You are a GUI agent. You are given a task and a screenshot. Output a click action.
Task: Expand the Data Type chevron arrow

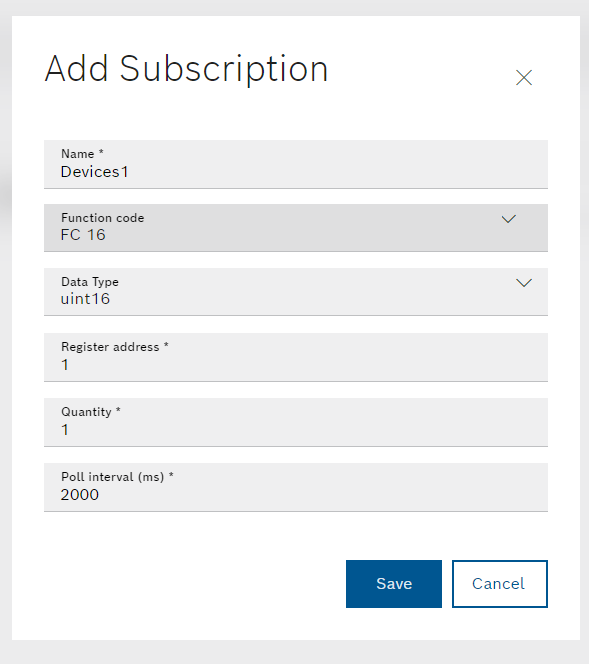(x=524, y=283)
